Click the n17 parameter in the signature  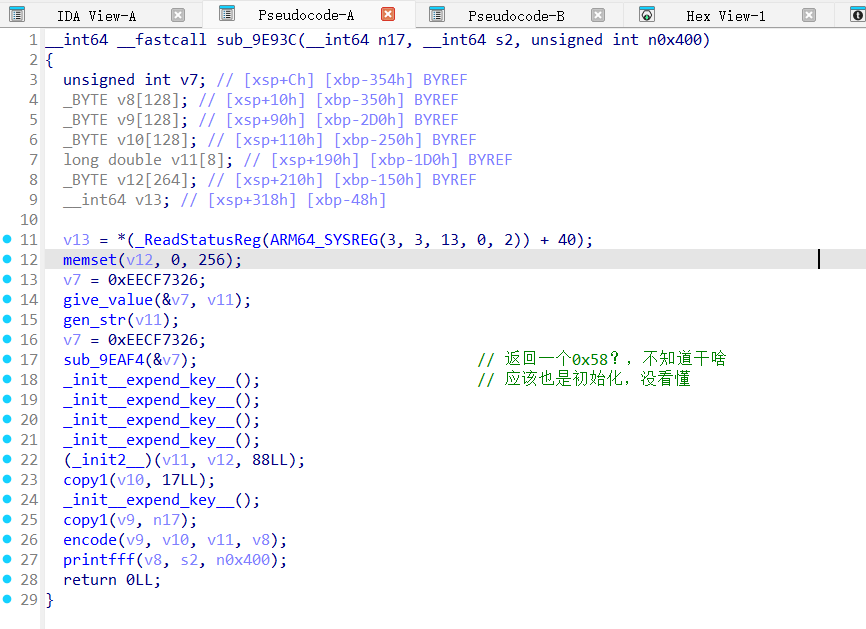coord(392,40)
